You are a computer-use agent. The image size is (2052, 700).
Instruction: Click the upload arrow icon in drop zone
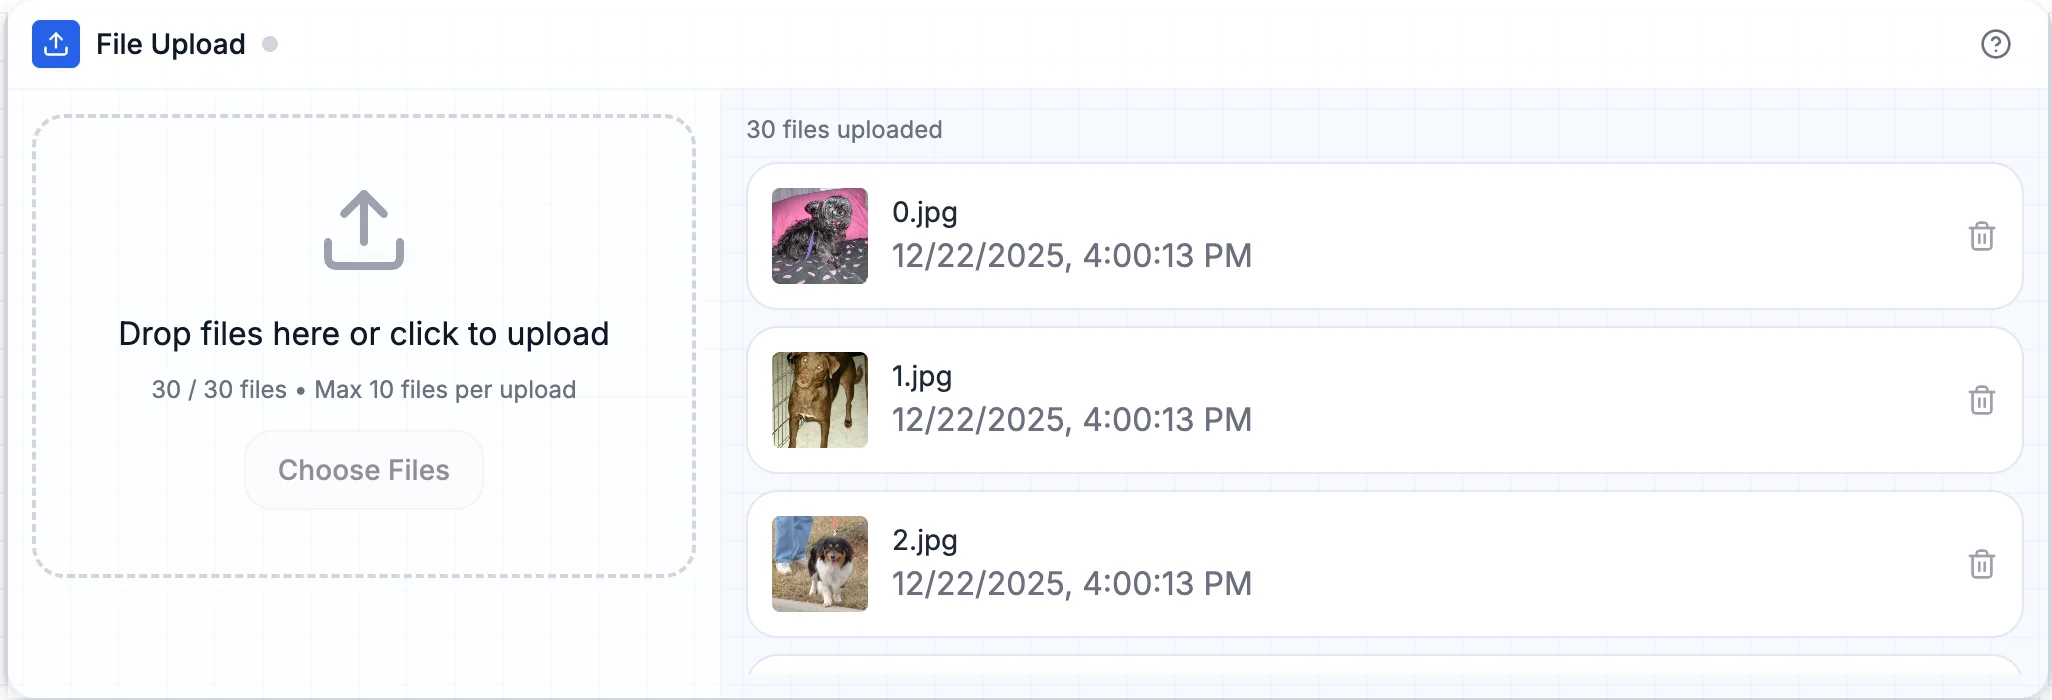pyautogui.click(x=364, y=230)
